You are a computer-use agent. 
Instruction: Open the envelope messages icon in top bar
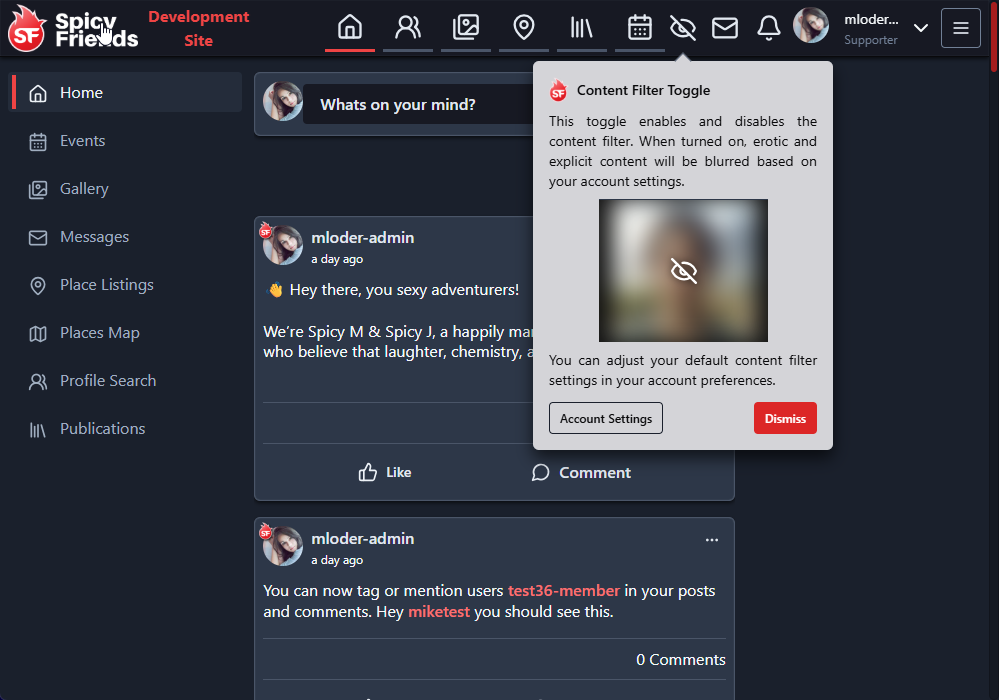point(725,28)
